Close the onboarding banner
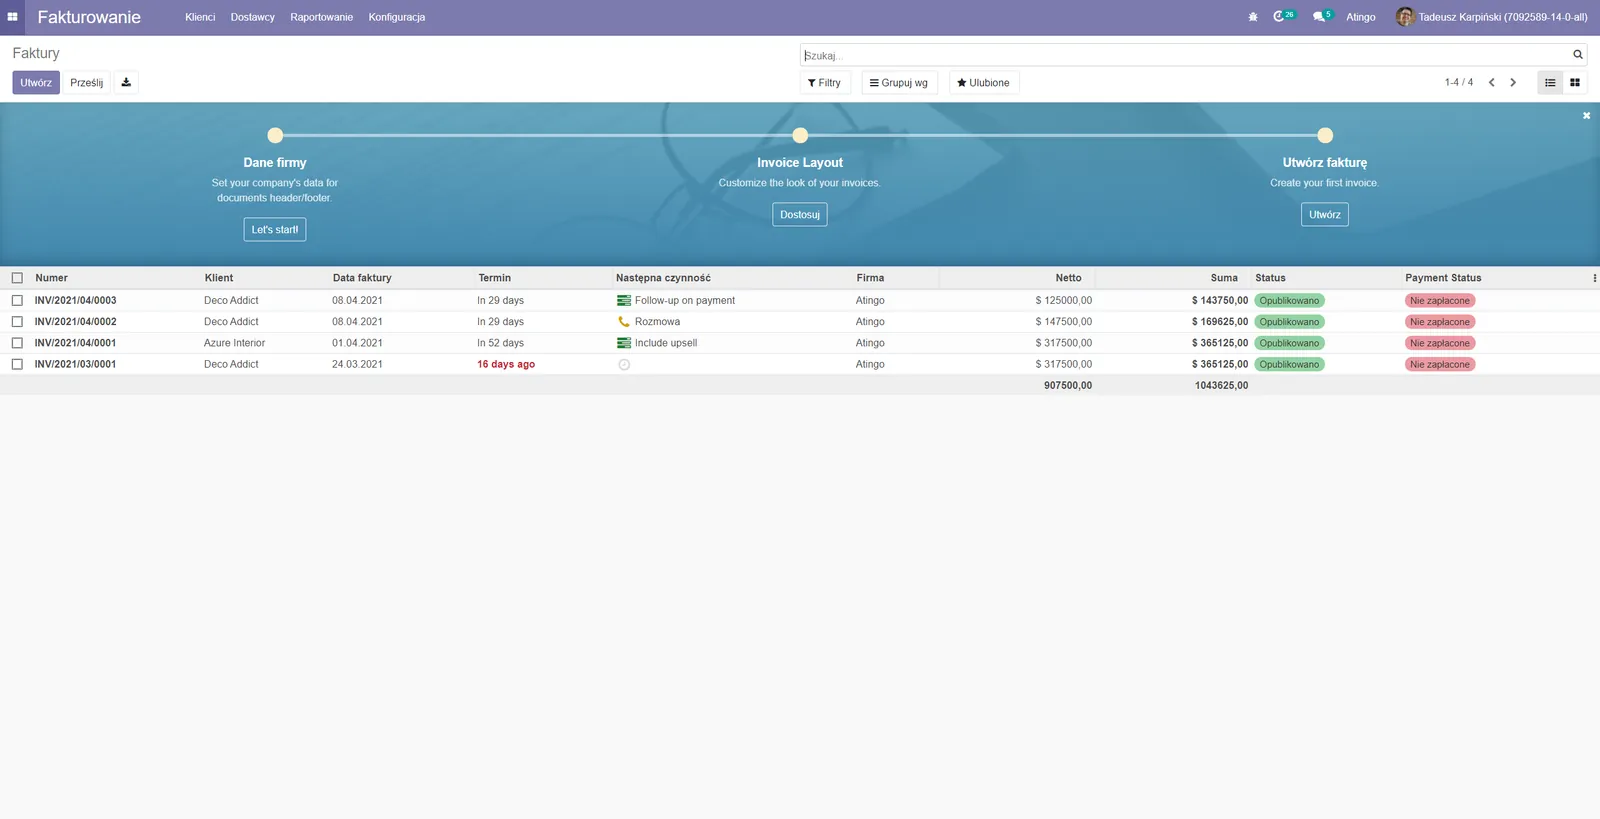This screenshot has height=819, width=1600. (x=1586, y=116)
